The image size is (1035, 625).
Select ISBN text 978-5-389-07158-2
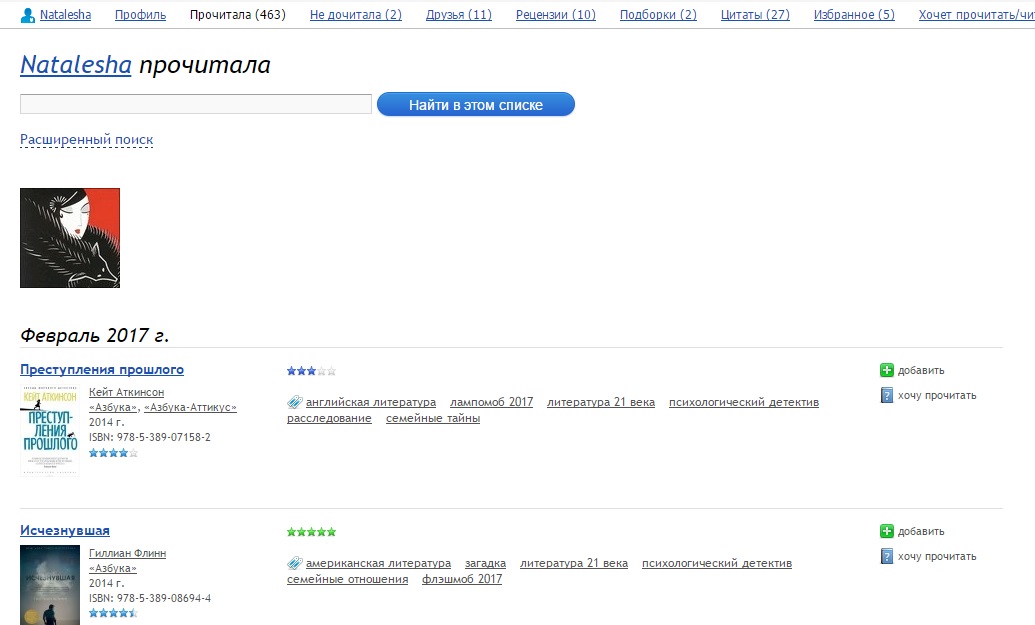point(164,437)
